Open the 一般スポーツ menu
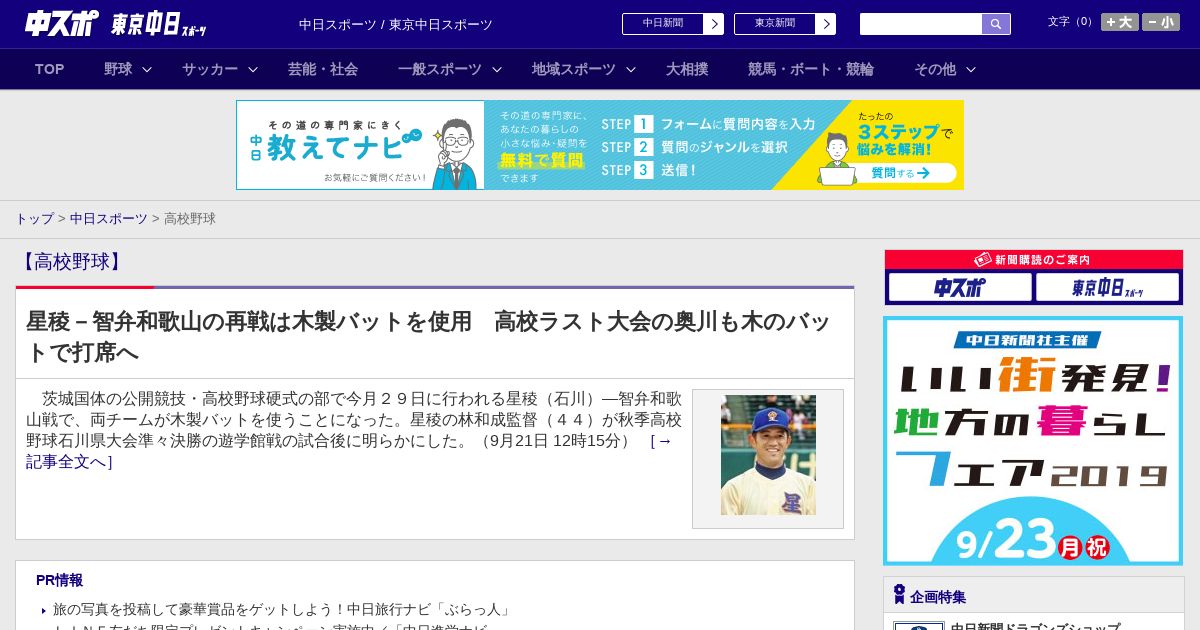This screenshot has height=630, width=1200. coord(440,69)
